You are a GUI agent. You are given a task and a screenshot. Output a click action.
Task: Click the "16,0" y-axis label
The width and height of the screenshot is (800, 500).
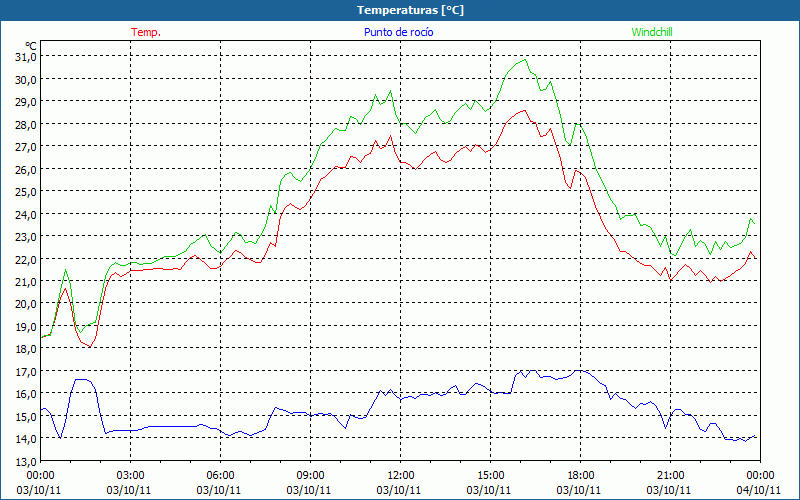pos(26,393)
